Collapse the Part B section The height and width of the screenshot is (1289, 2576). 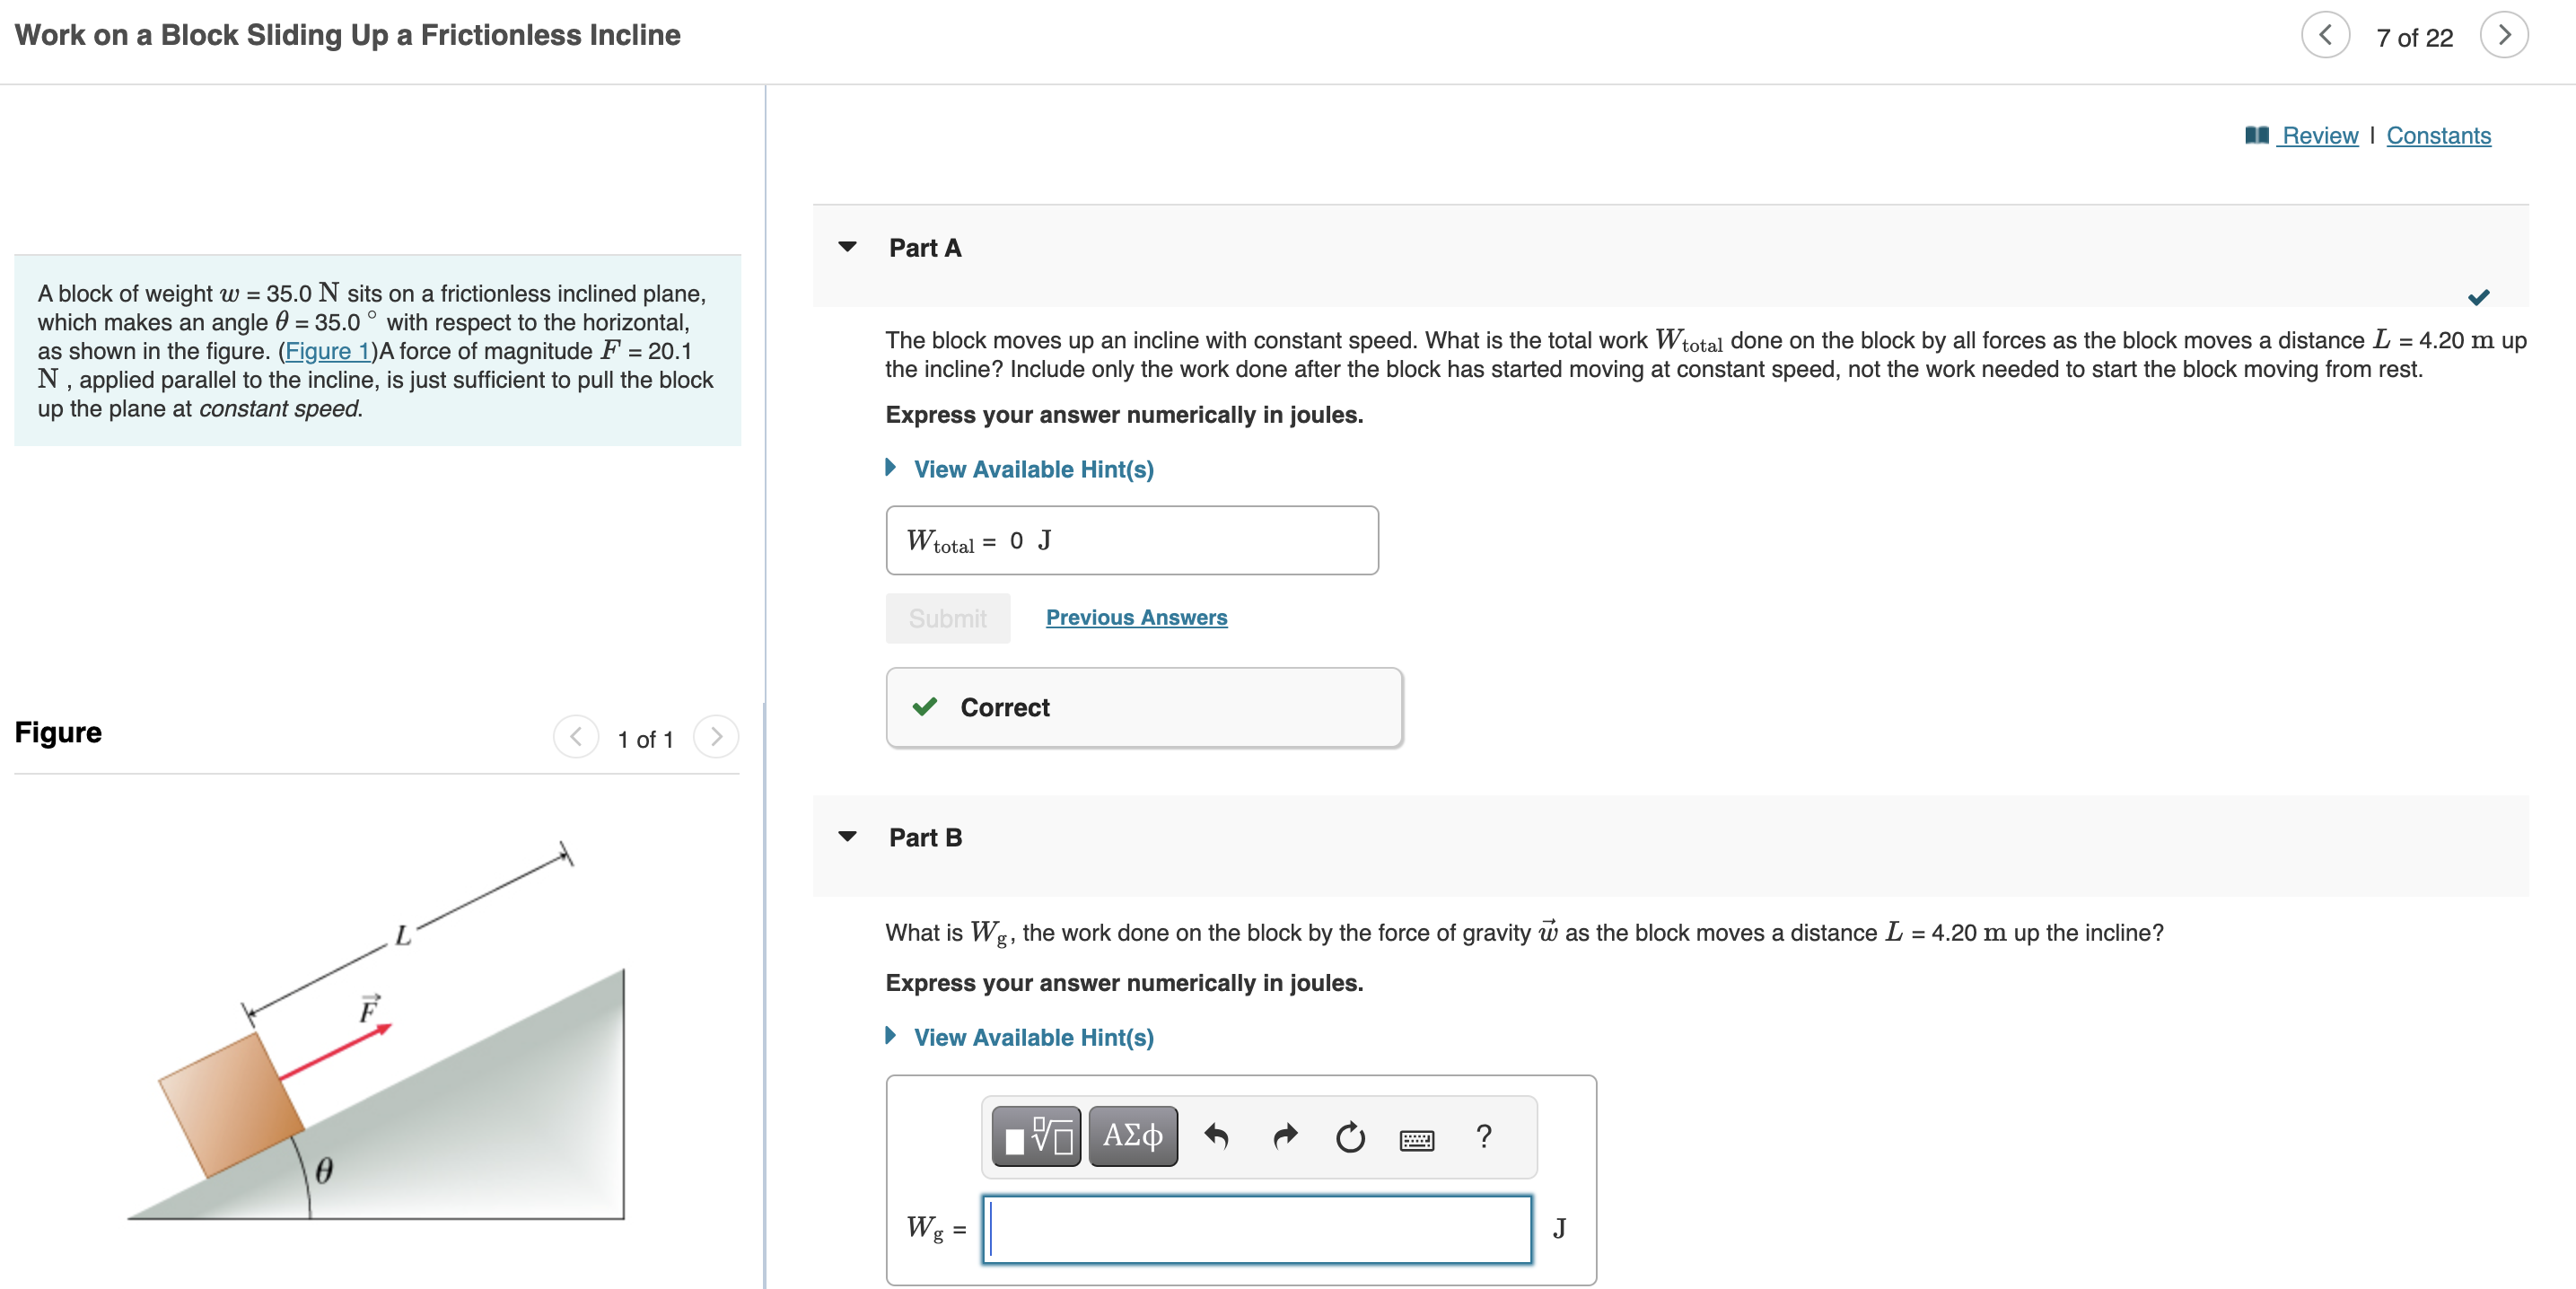(848, 837)
